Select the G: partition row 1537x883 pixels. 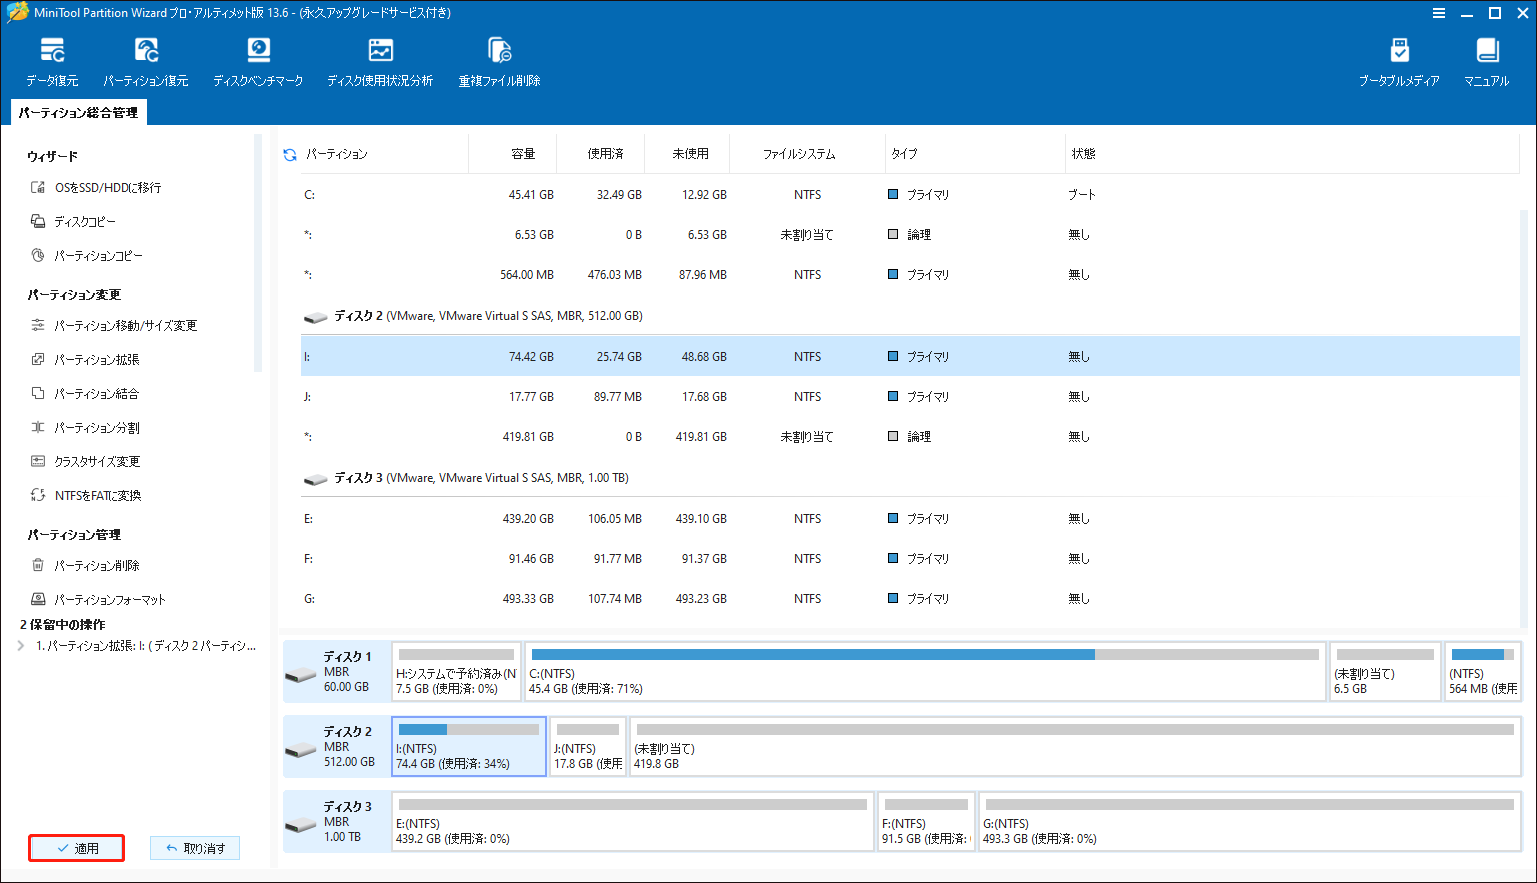pyautogui.click(x=910, y=599)
